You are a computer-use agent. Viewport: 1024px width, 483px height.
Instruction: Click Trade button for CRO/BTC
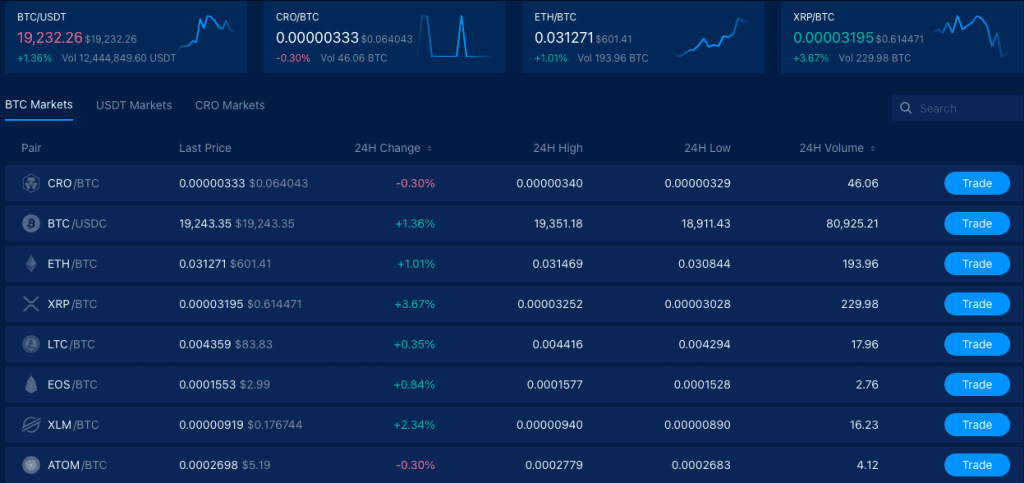[977, 183]
